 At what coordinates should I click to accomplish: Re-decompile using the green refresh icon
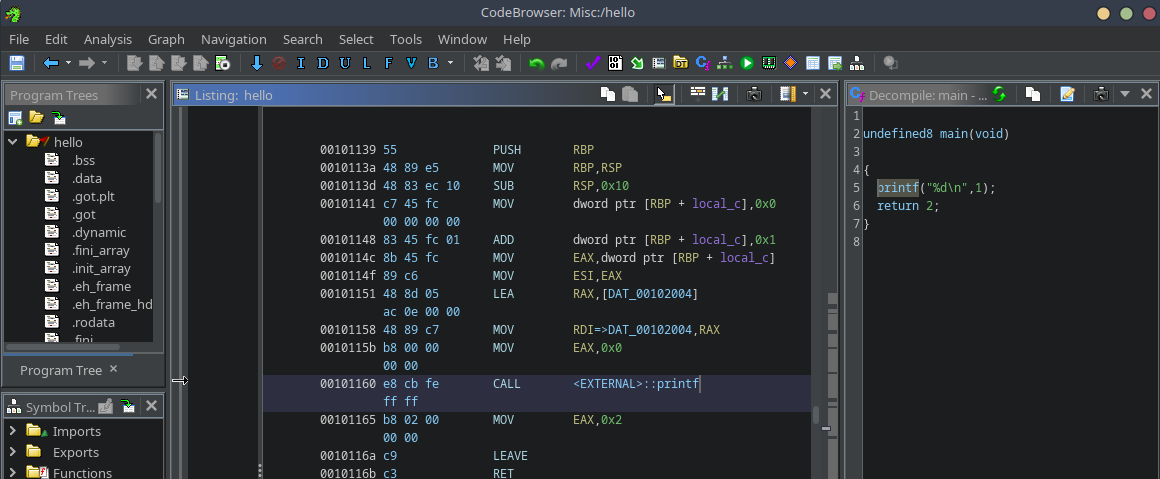[999, 94]
